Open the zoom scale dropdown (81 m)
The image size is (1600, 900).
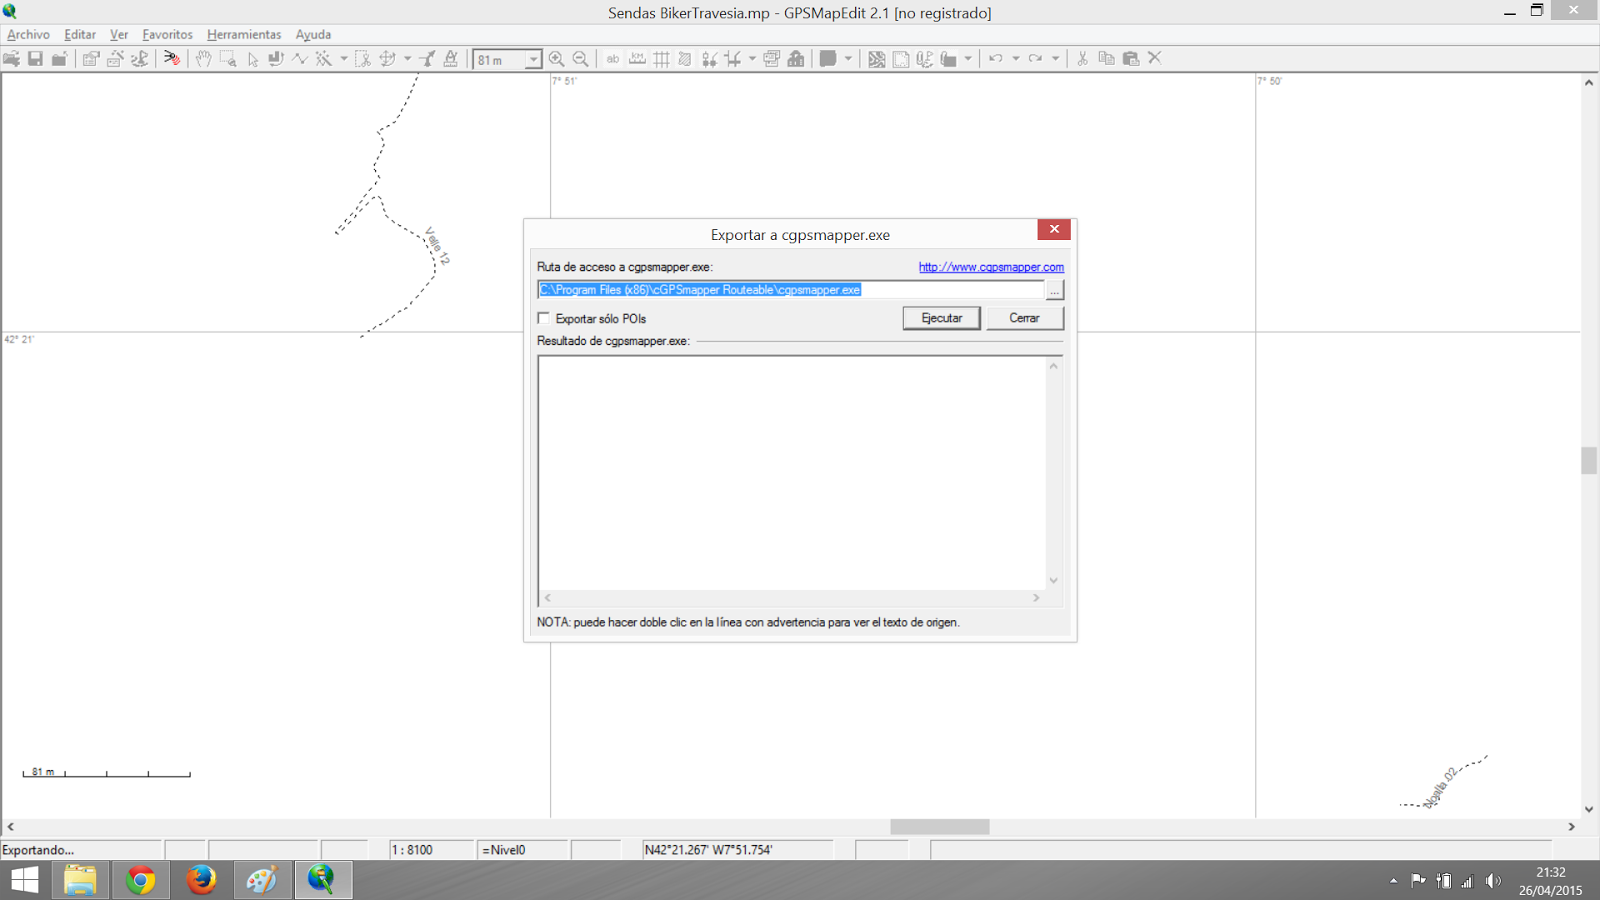click(532, 58)
